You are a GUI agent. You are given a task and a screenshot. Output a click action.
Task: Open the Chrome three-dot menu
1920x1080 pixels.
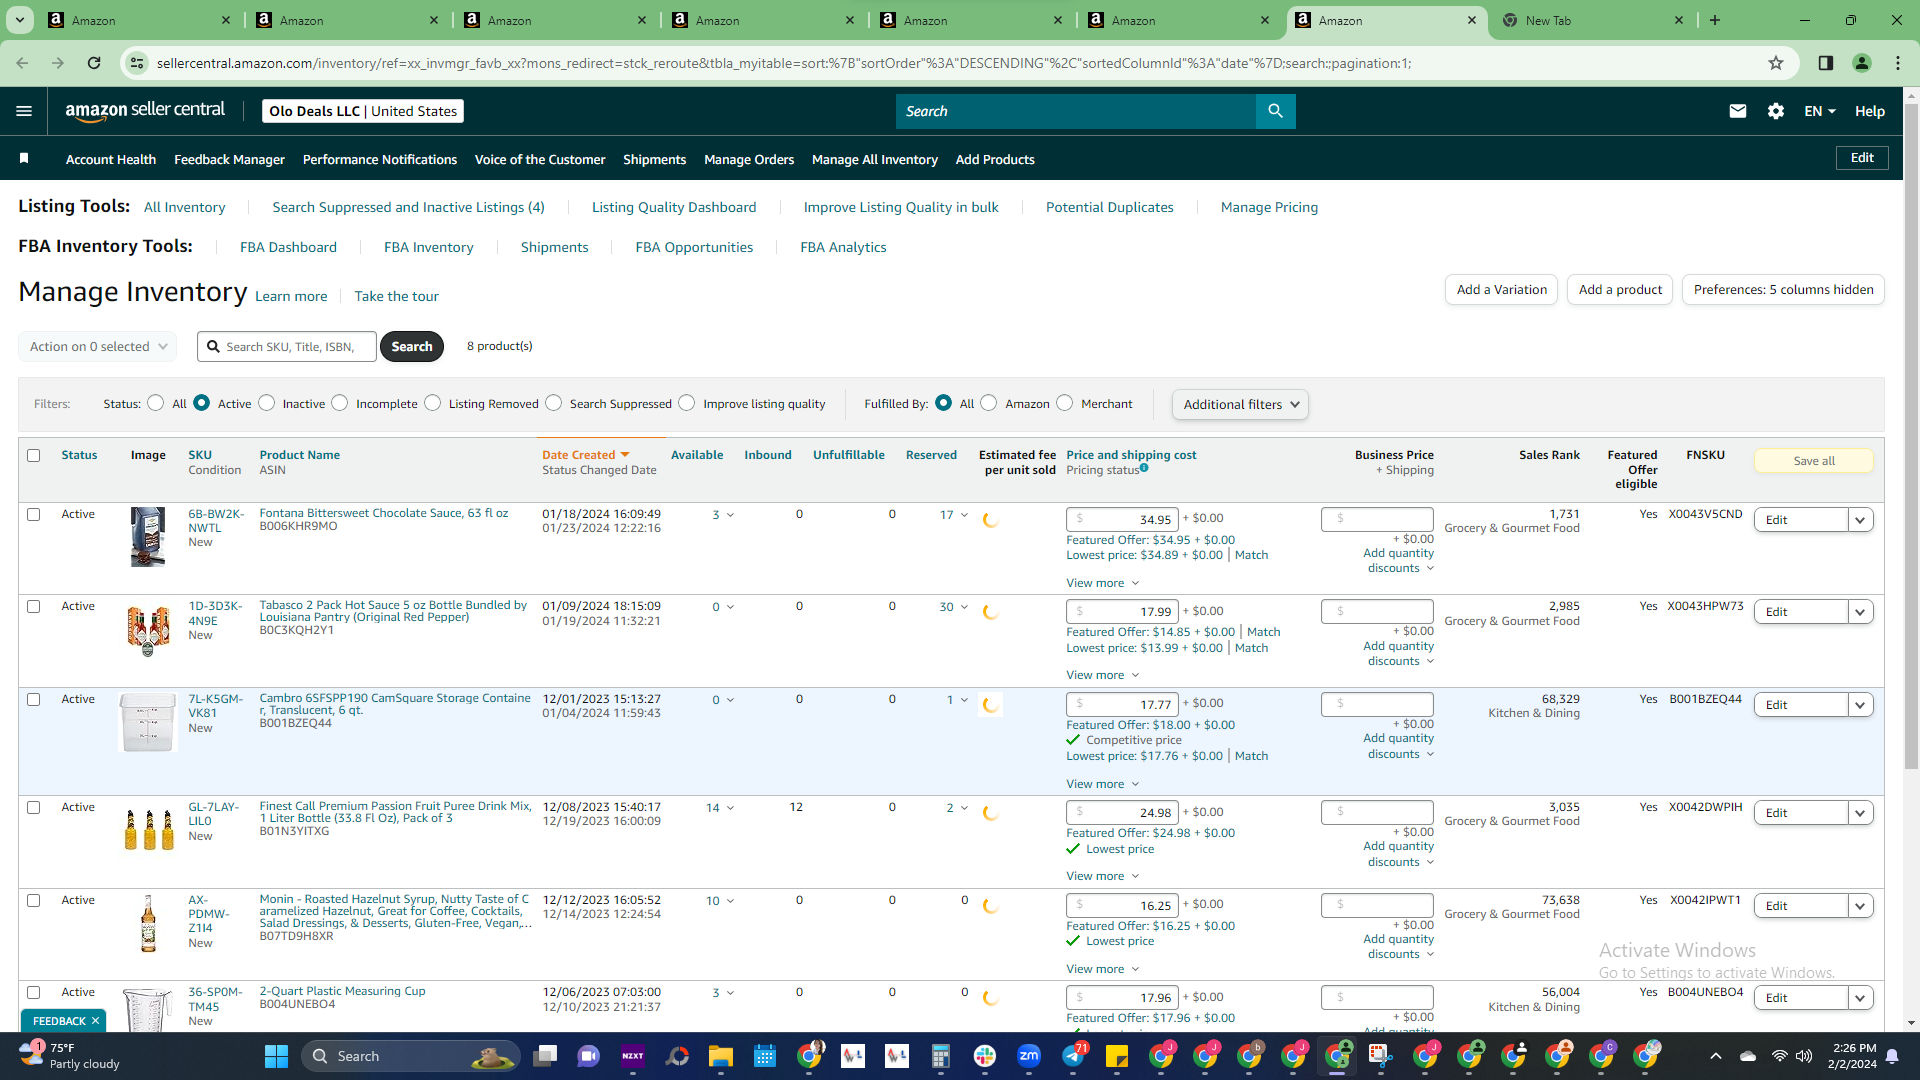click(x=1898, y=63)
